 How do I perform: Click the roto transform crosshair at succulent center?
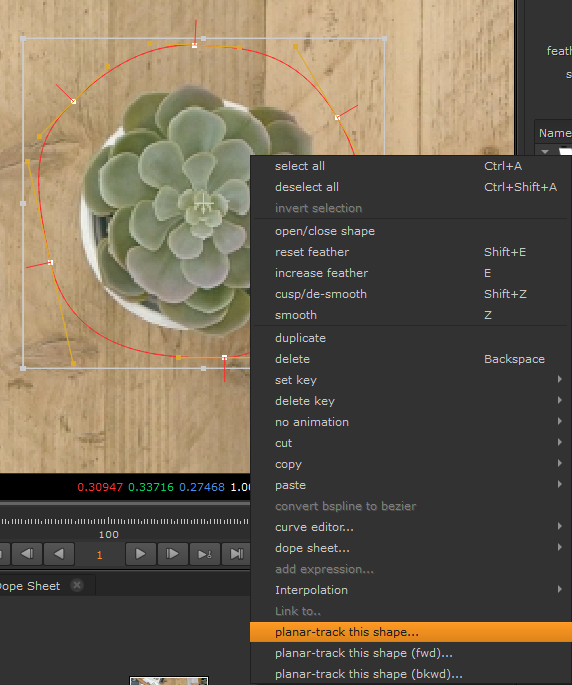coord(204,204)
